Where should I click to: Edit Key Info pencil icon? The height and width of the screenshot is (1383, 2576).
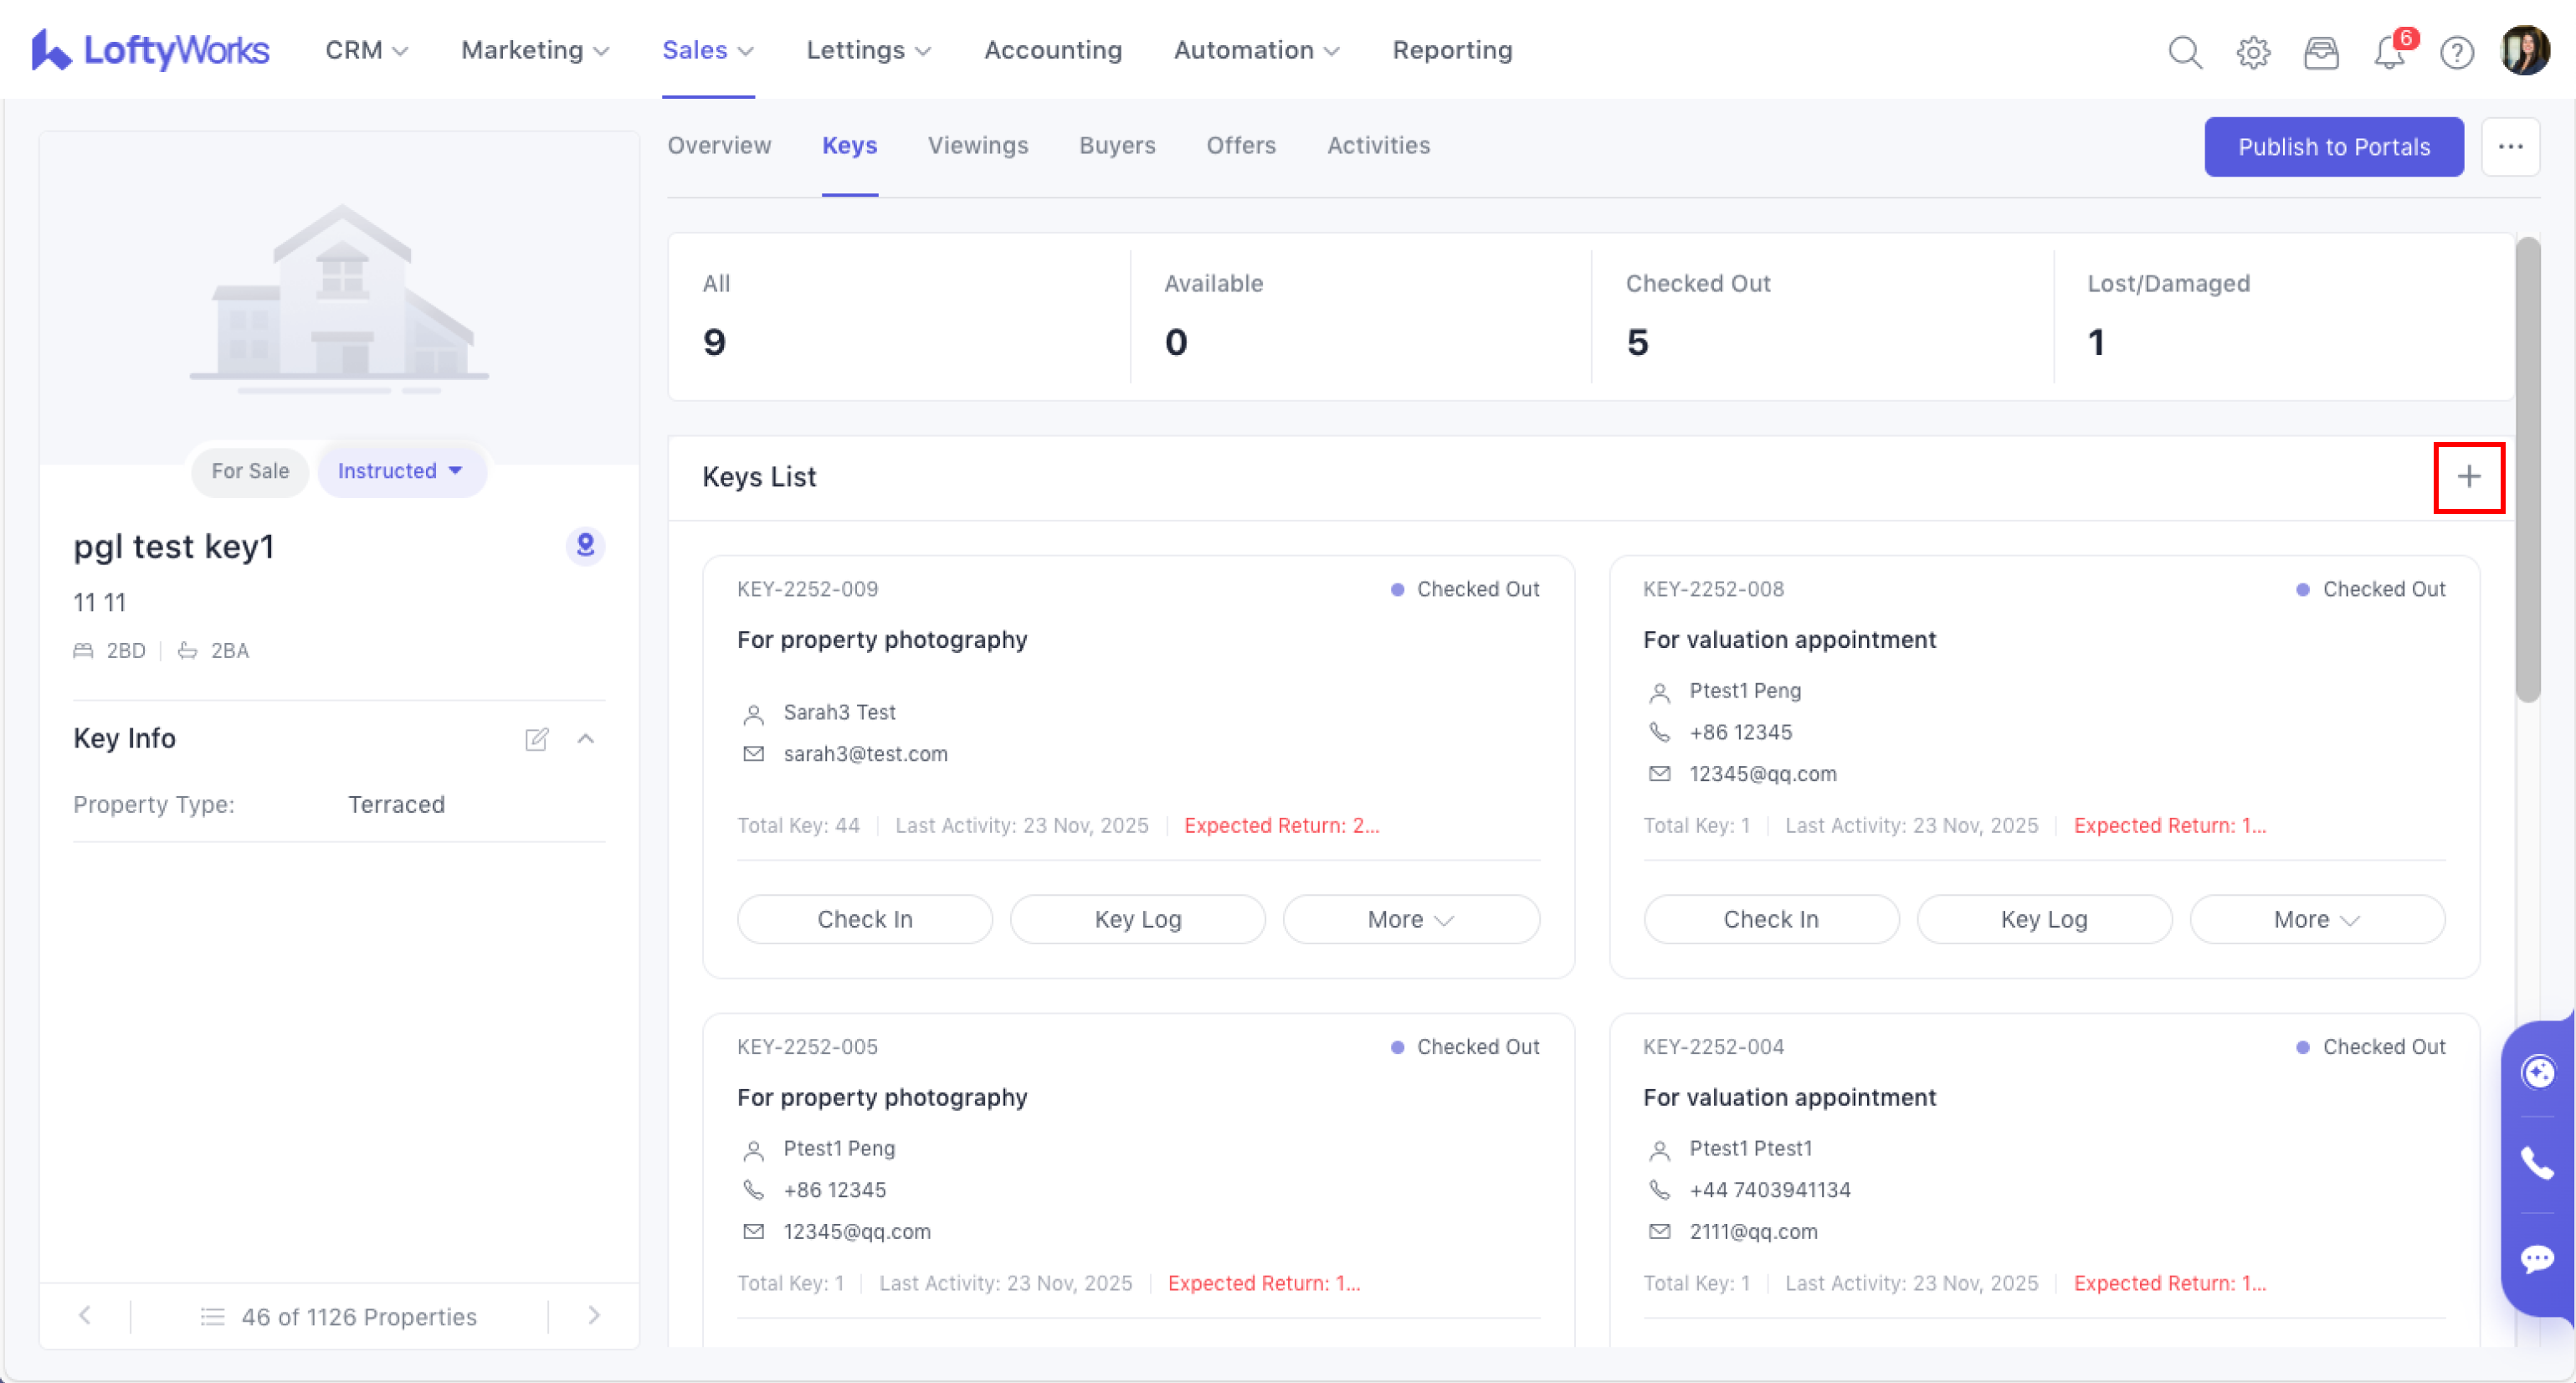click(537, 739)
